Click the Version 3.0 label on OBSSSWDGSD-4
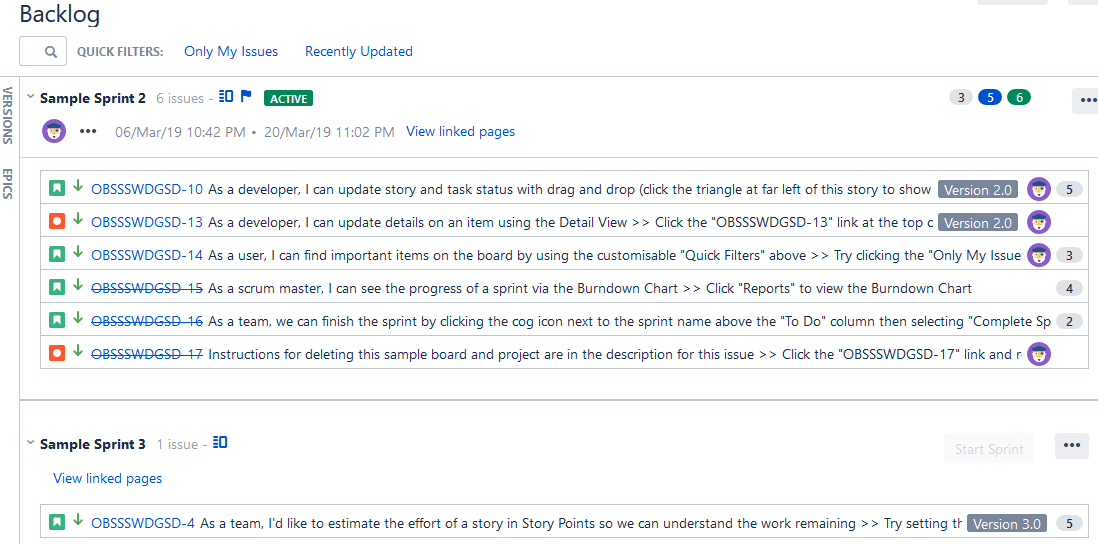This screenshot has height=544, width=1098. click(x=1007, y=524)
